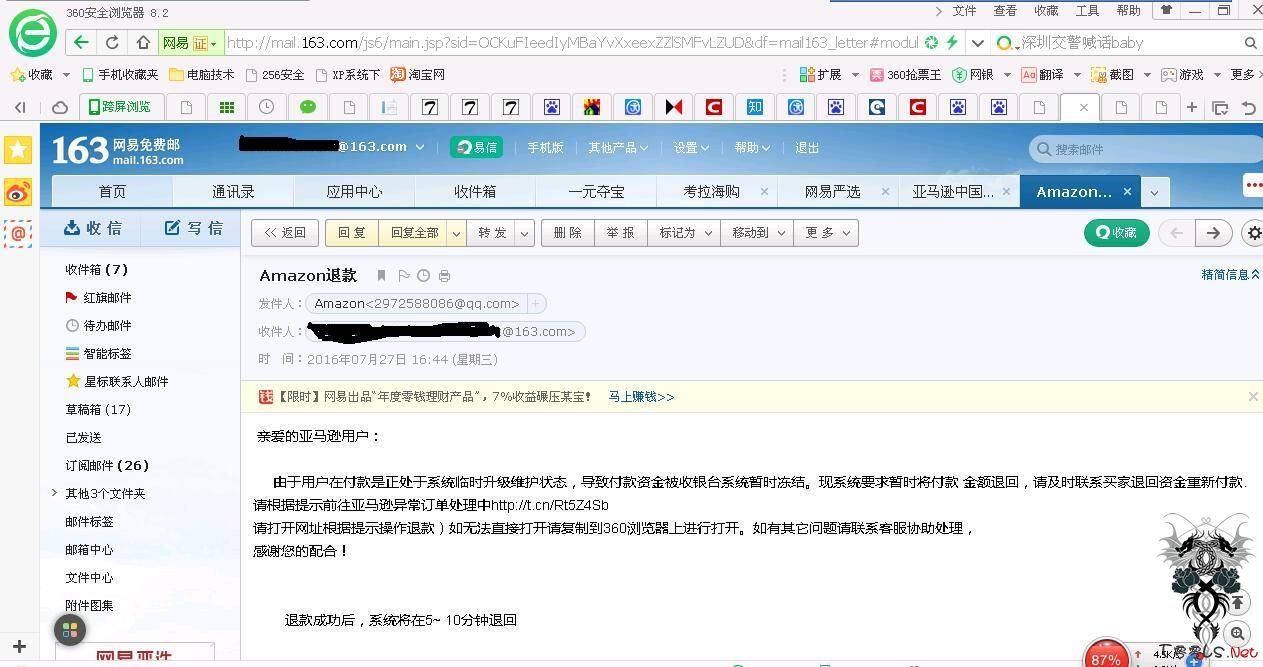Open the 工具 menu at top right

[1086, 10]
